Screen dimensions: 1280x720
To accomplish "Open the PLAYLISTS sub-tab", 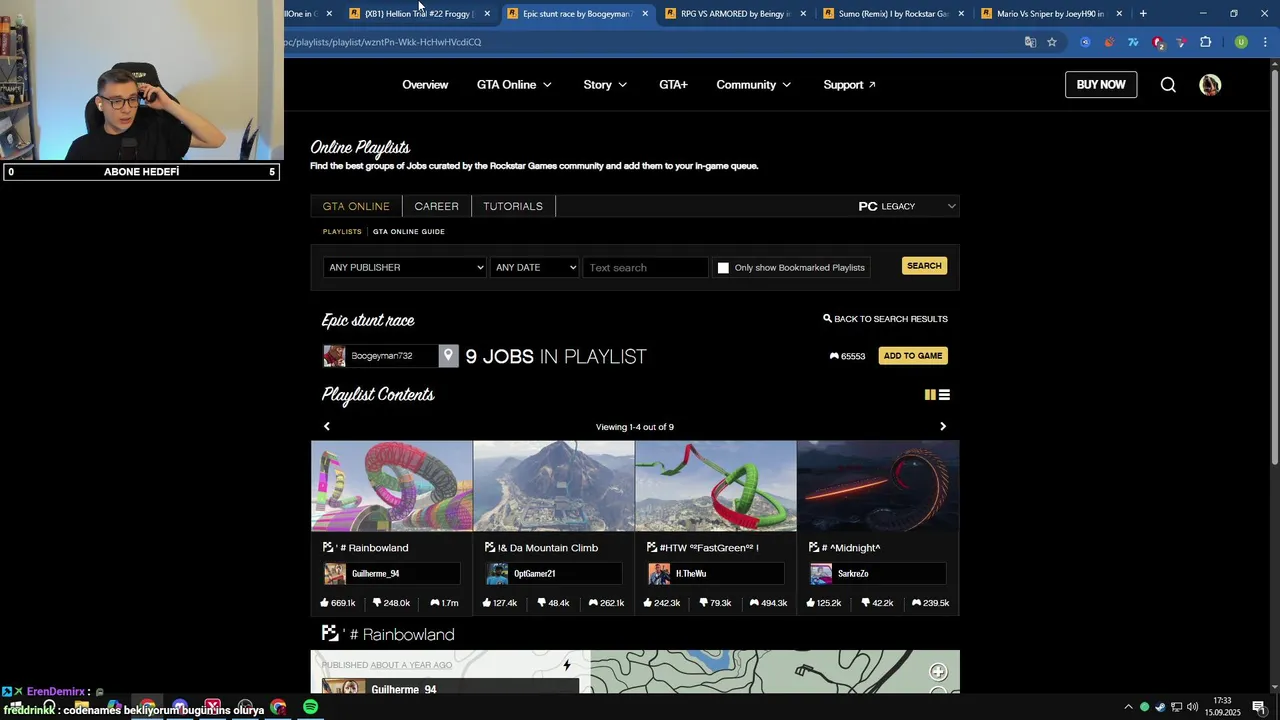I will coord(342,232).
